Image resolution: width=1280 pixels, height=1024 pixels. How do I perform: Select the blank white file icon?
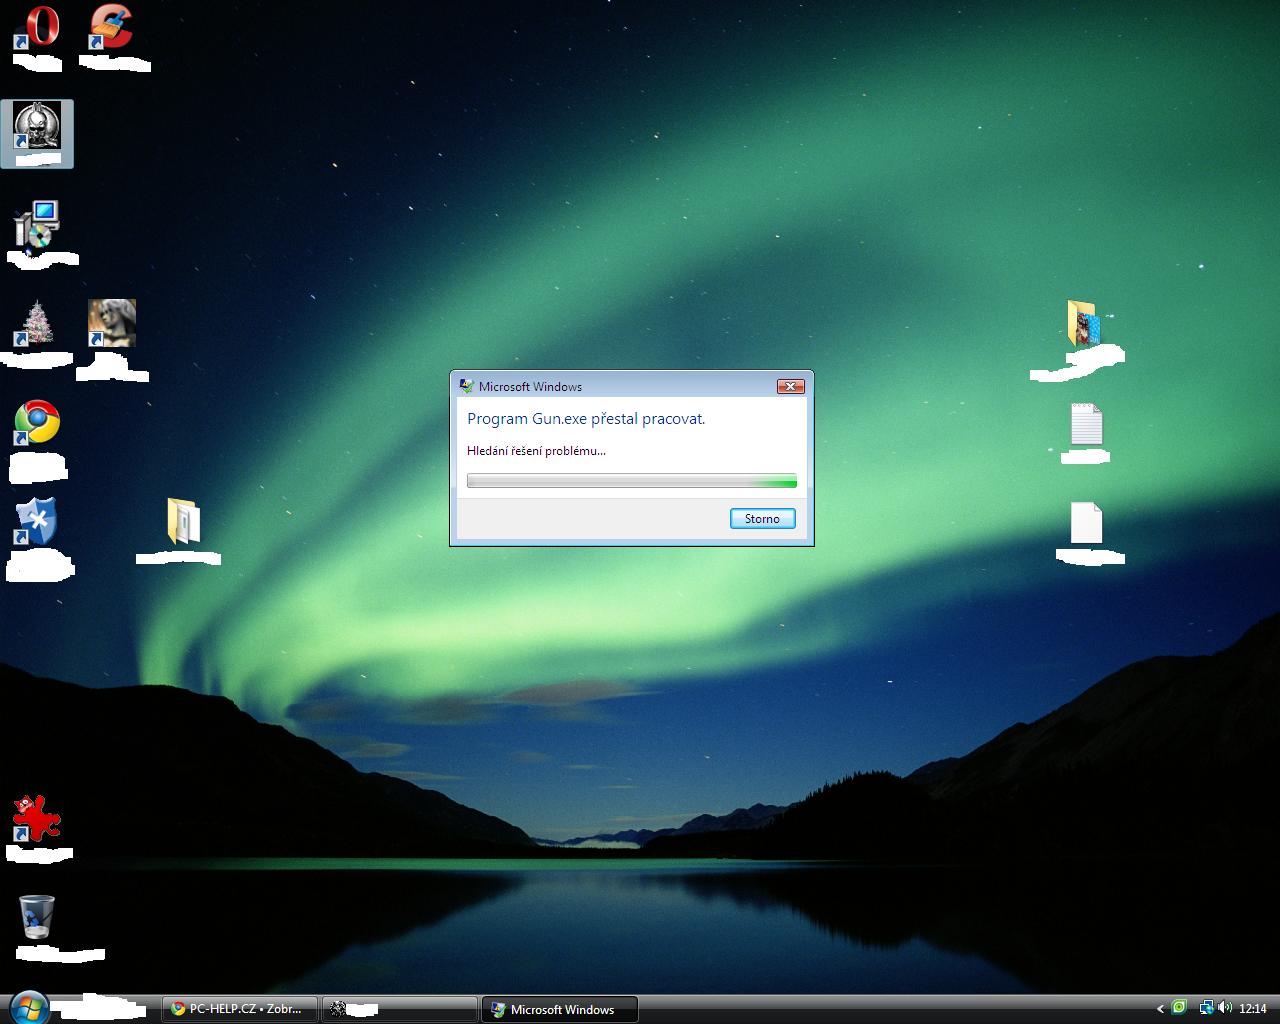point(1086,522)
